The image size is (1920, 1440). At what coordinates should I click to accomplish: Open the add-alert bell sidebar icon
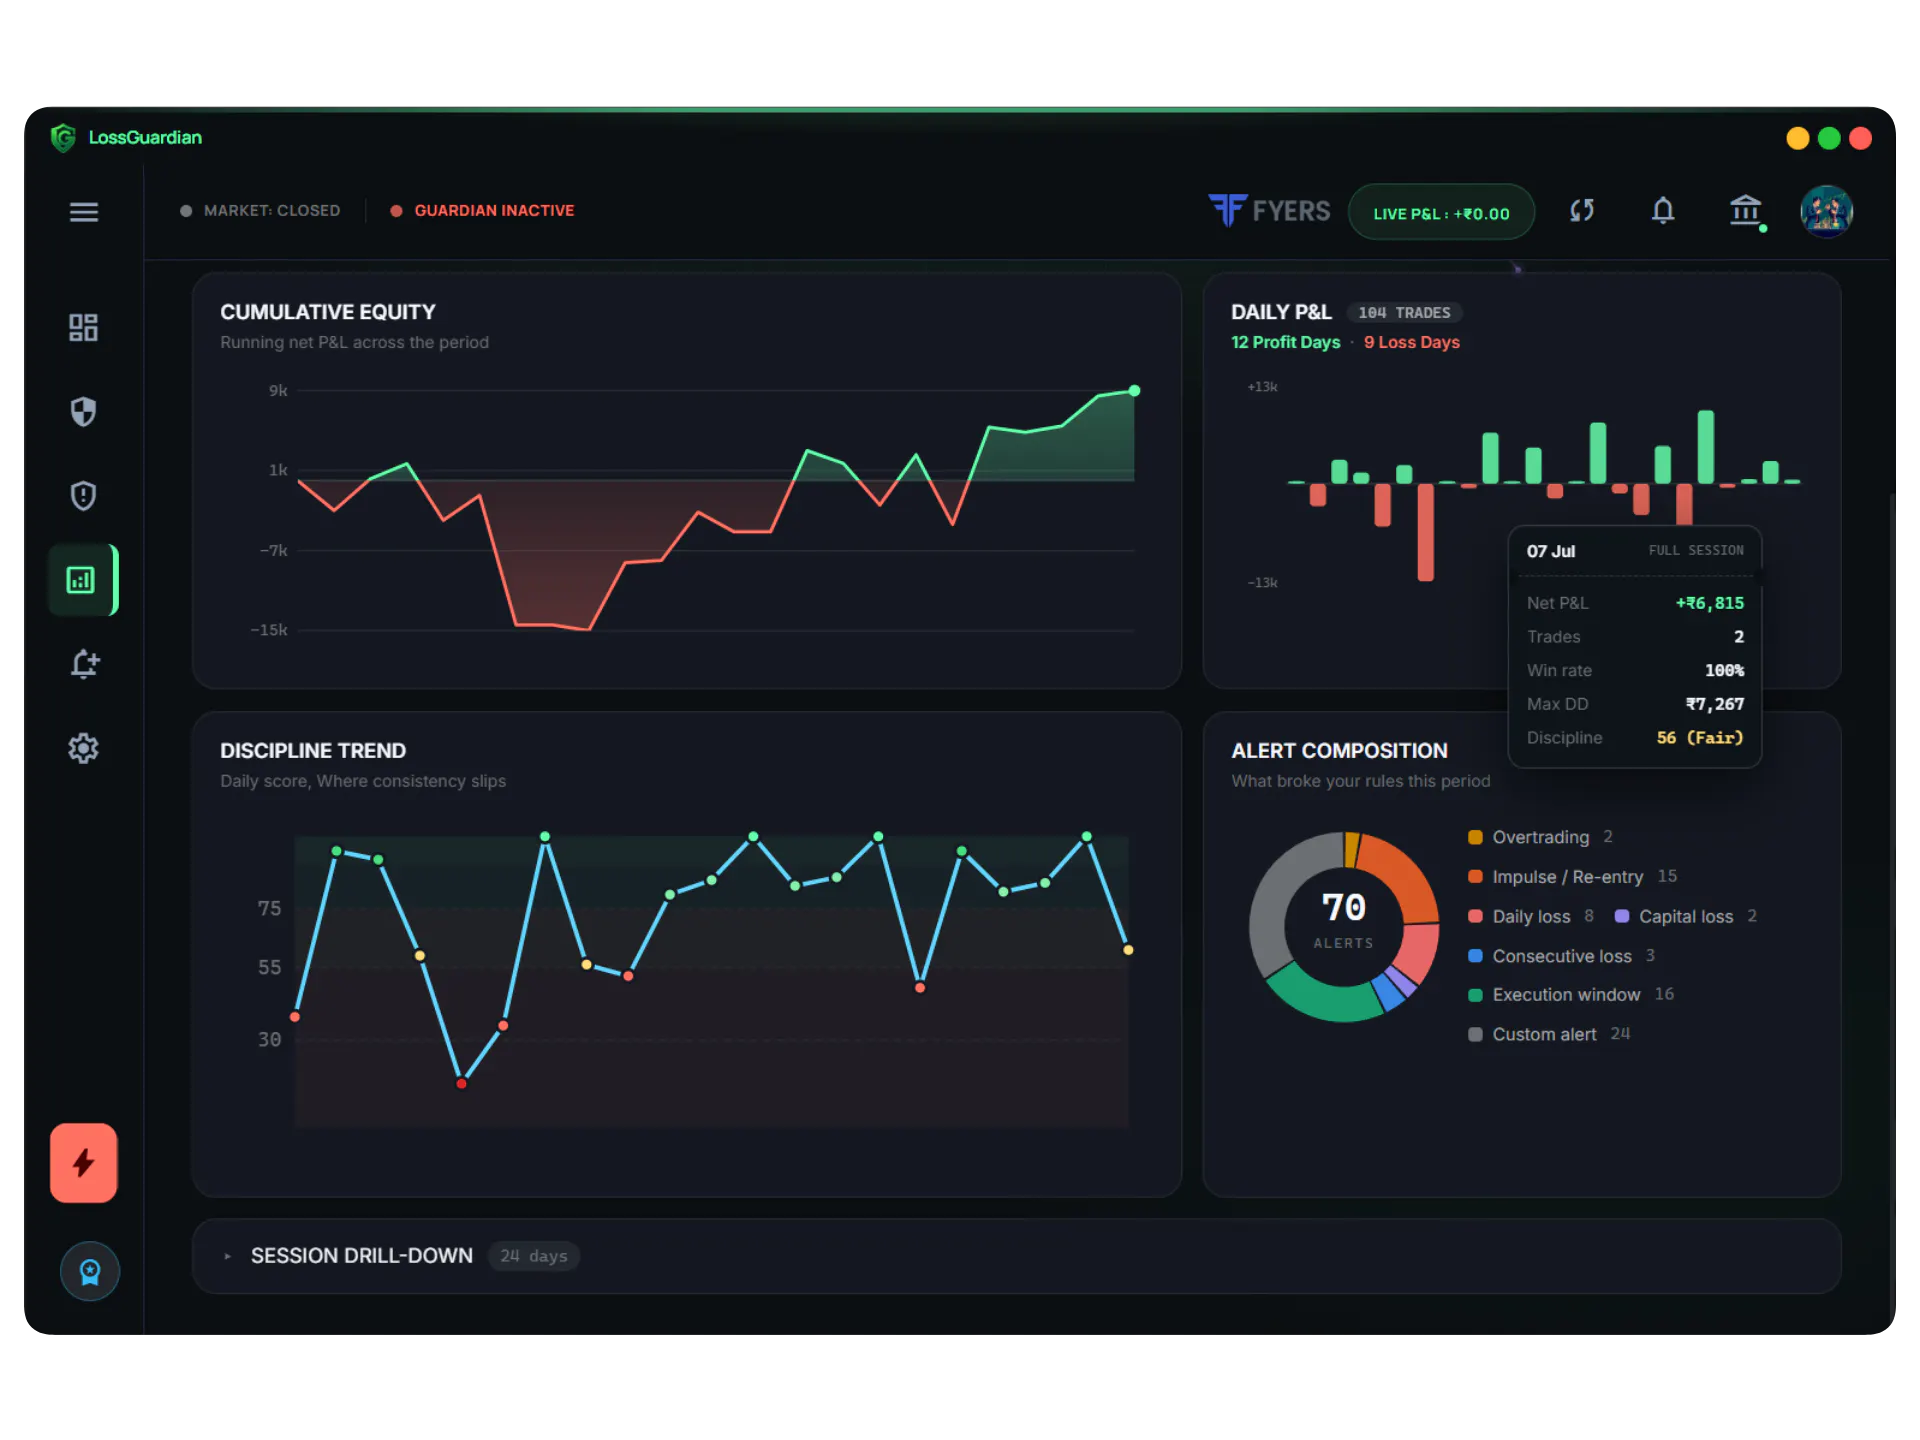pyautogui.click(x=85, y=664)
